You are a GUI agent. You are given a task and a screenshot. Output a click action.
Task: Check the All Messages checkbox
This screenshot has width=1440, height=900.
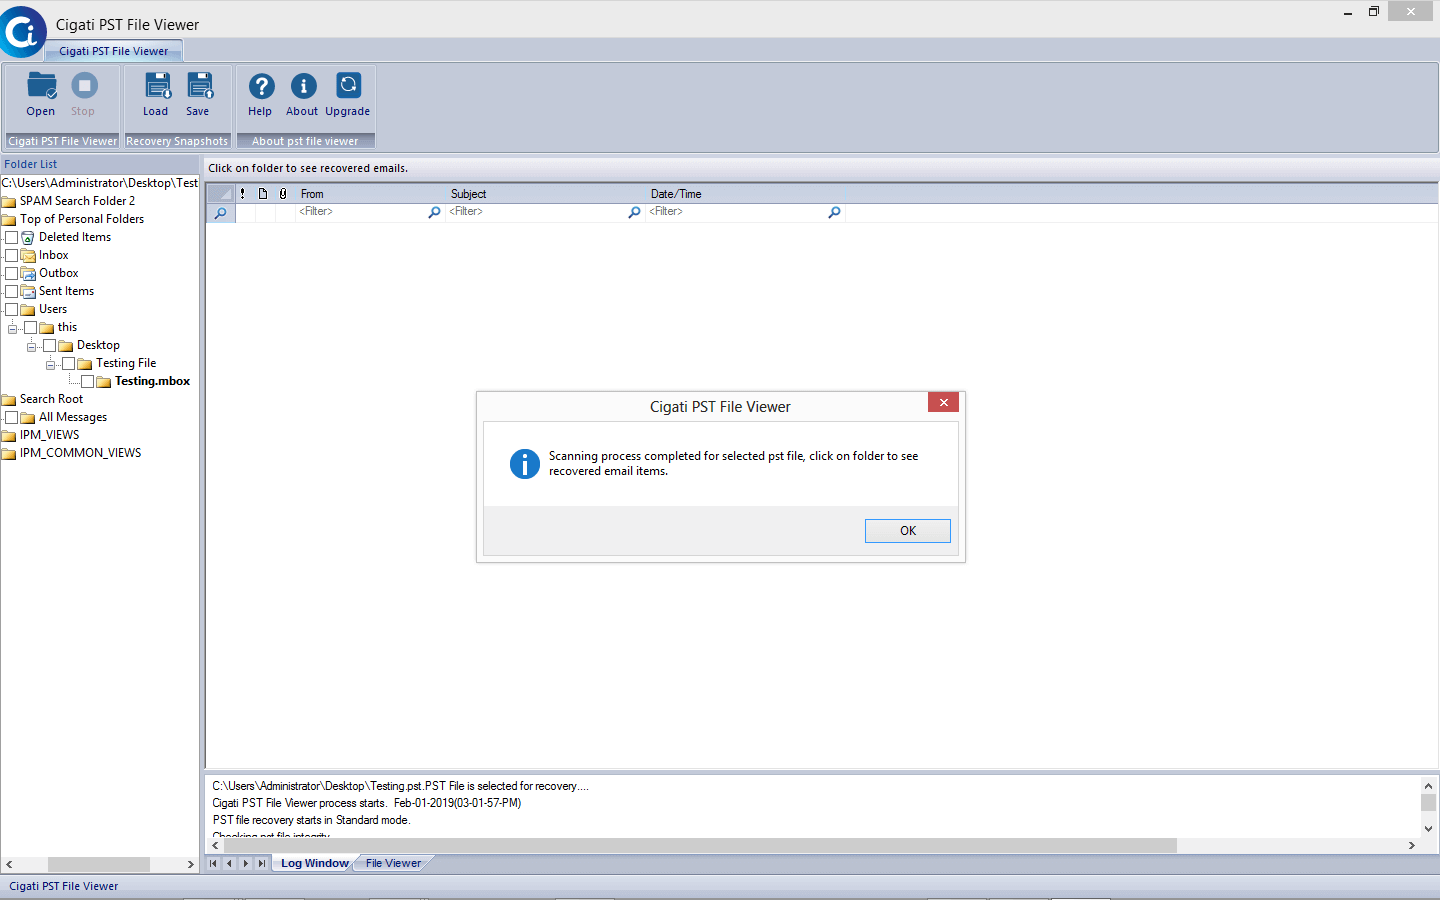click(x=12, y=417)
